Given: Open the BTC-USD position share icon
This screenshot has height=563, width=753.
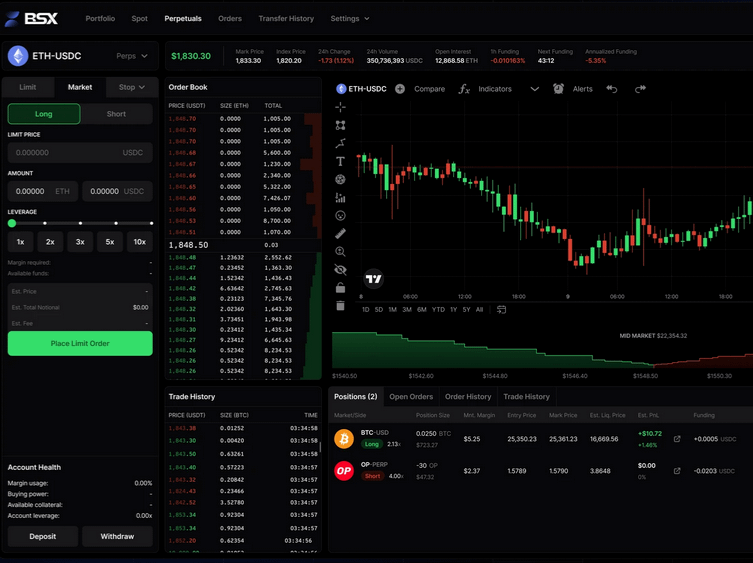Looking at the screenshot, I should 677,439.
